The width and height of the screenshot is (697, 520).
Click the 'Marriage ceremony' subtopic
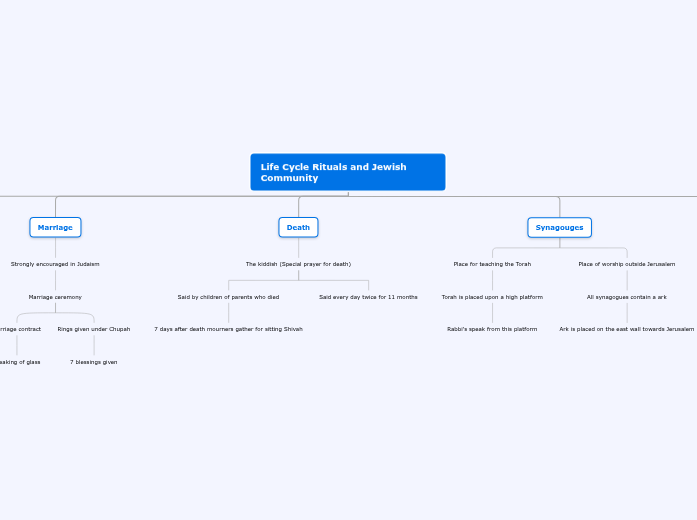pos(55,297)
